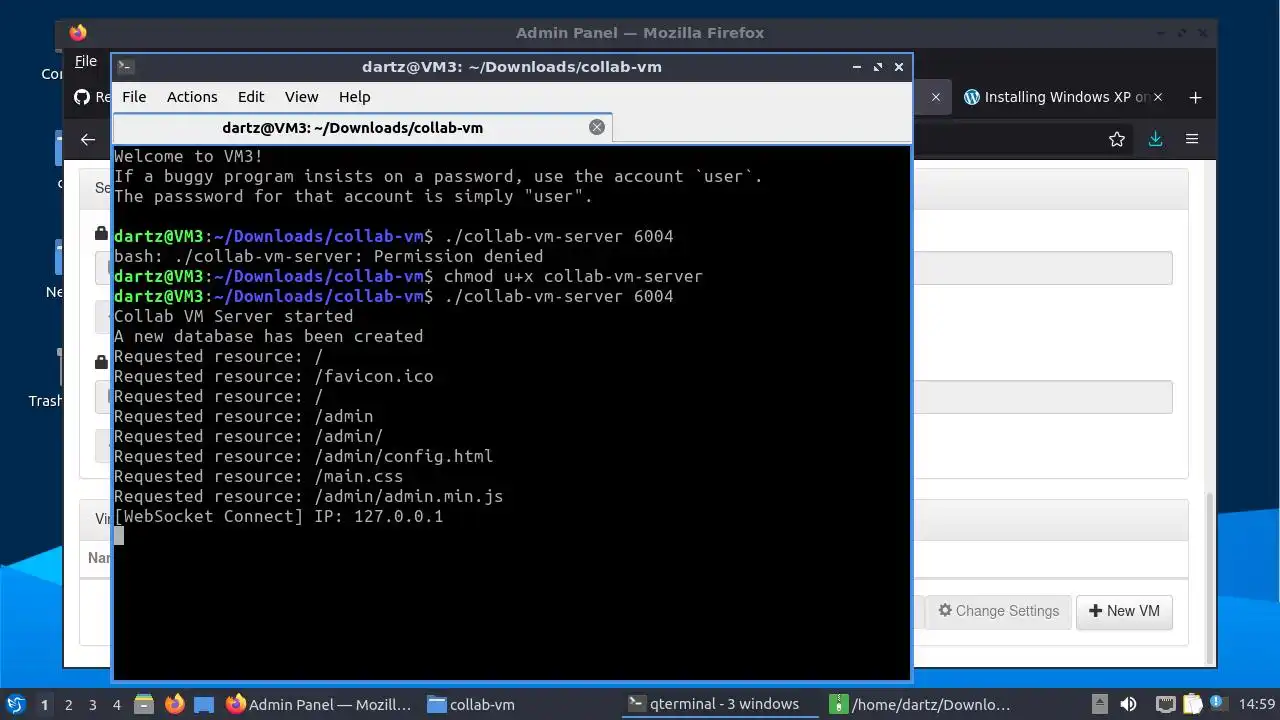The image size is (1280, 720).
Task: Open the network tray icon
Action: click(x=1166, y=704)
